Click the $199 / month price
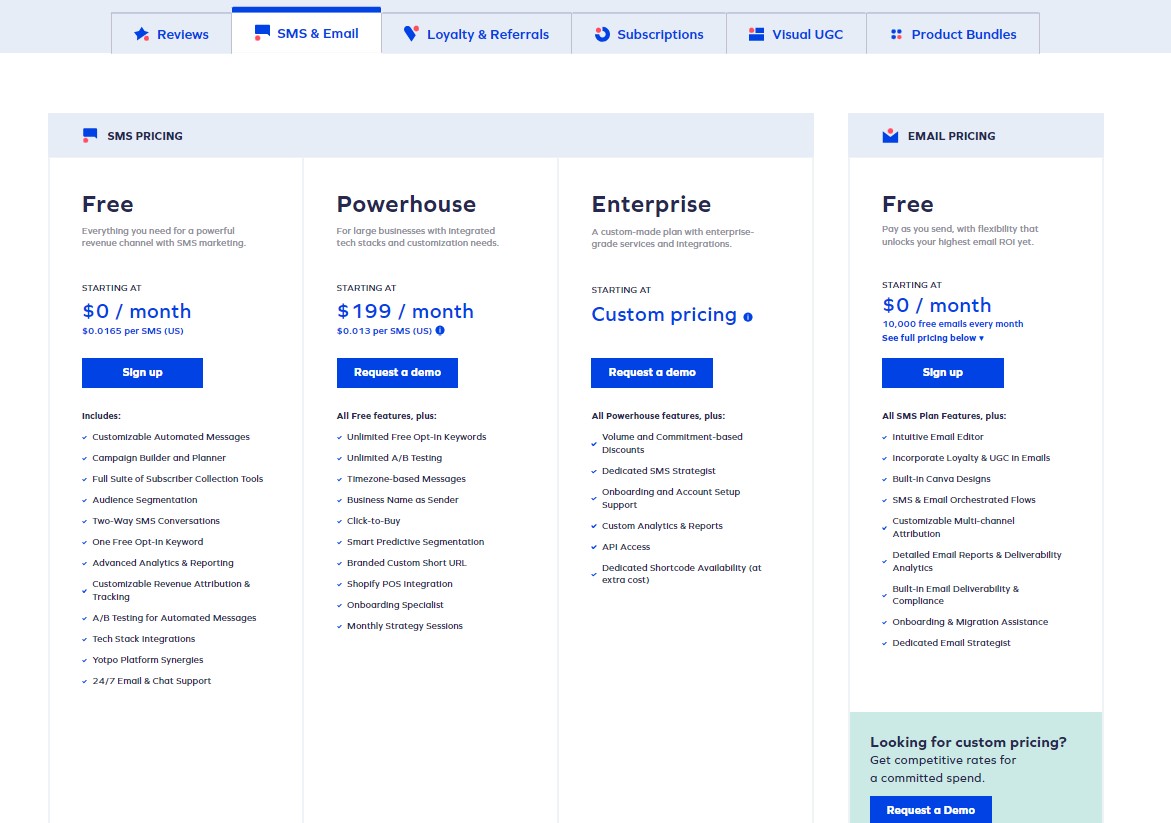This screenshot has height=823, width=1171. click(405, 311)
